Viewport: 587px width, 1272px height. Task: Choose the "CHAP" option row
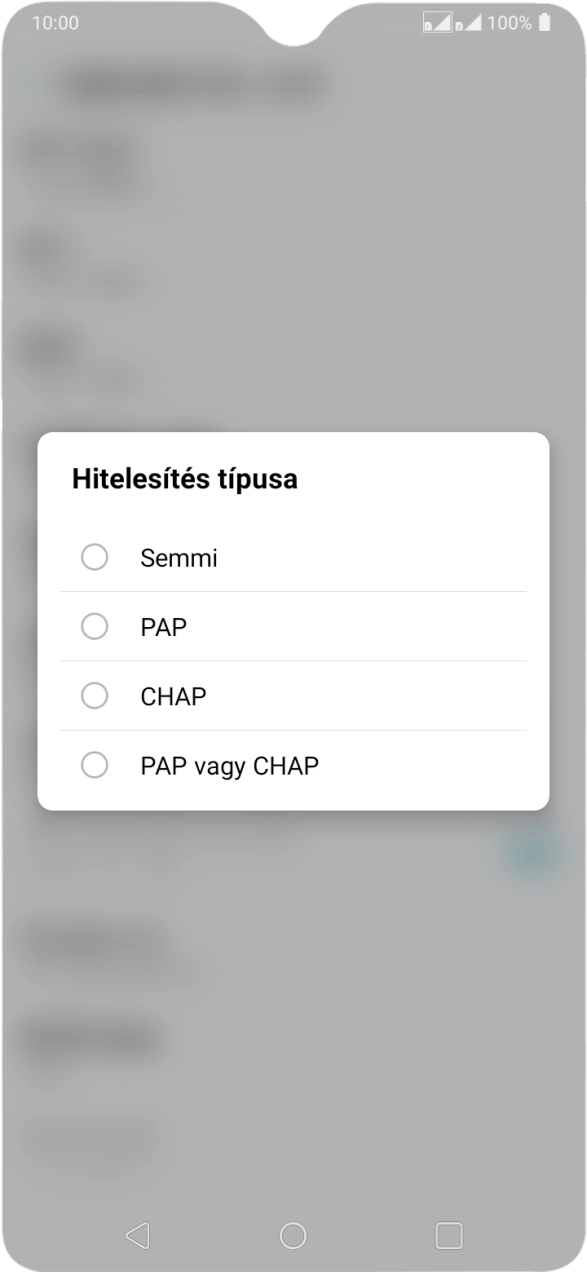pos(293,696)
